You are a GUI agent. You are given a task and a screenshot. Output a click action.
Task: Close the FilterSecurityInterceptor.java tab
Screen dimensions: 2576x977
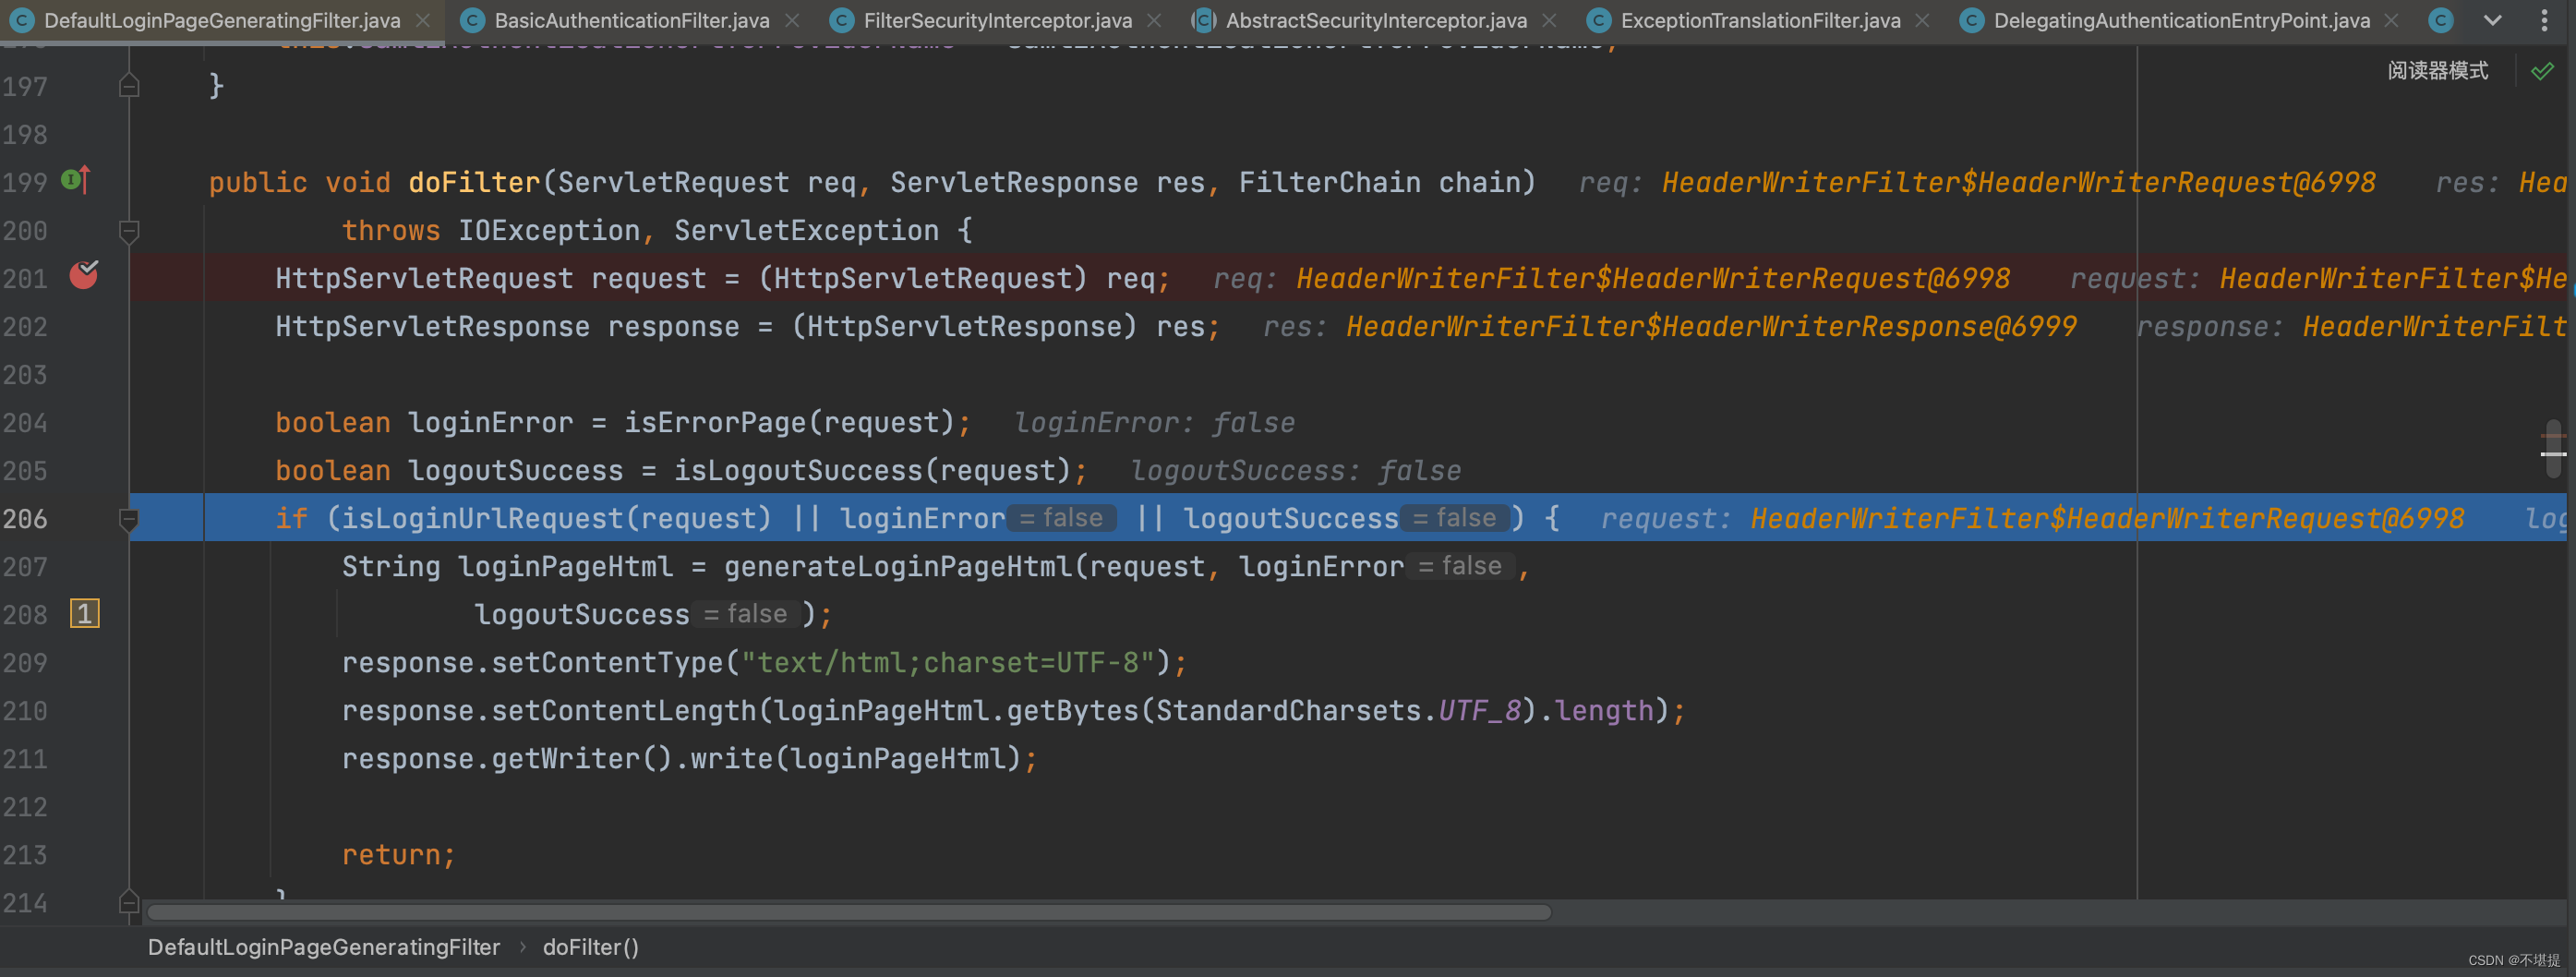tap(1154, 20)
